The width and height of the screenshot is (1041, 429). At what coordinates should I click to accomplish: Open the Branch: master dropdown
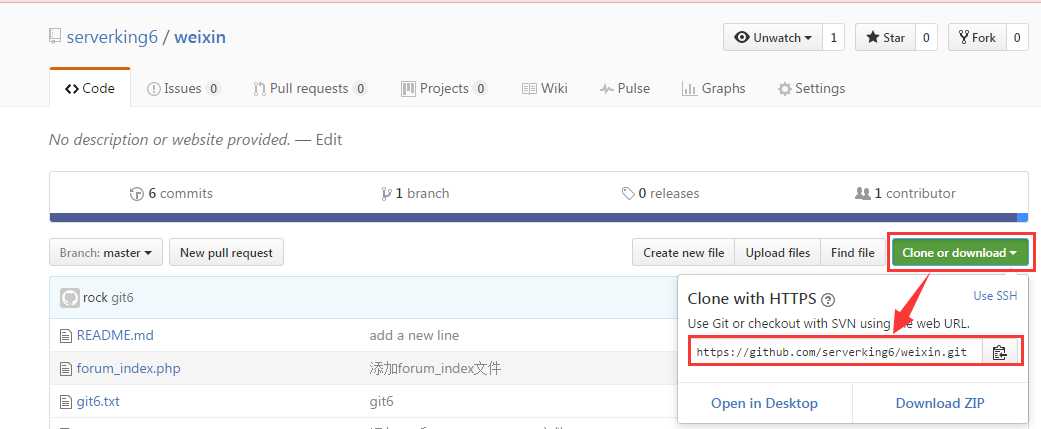click(106, 252)
